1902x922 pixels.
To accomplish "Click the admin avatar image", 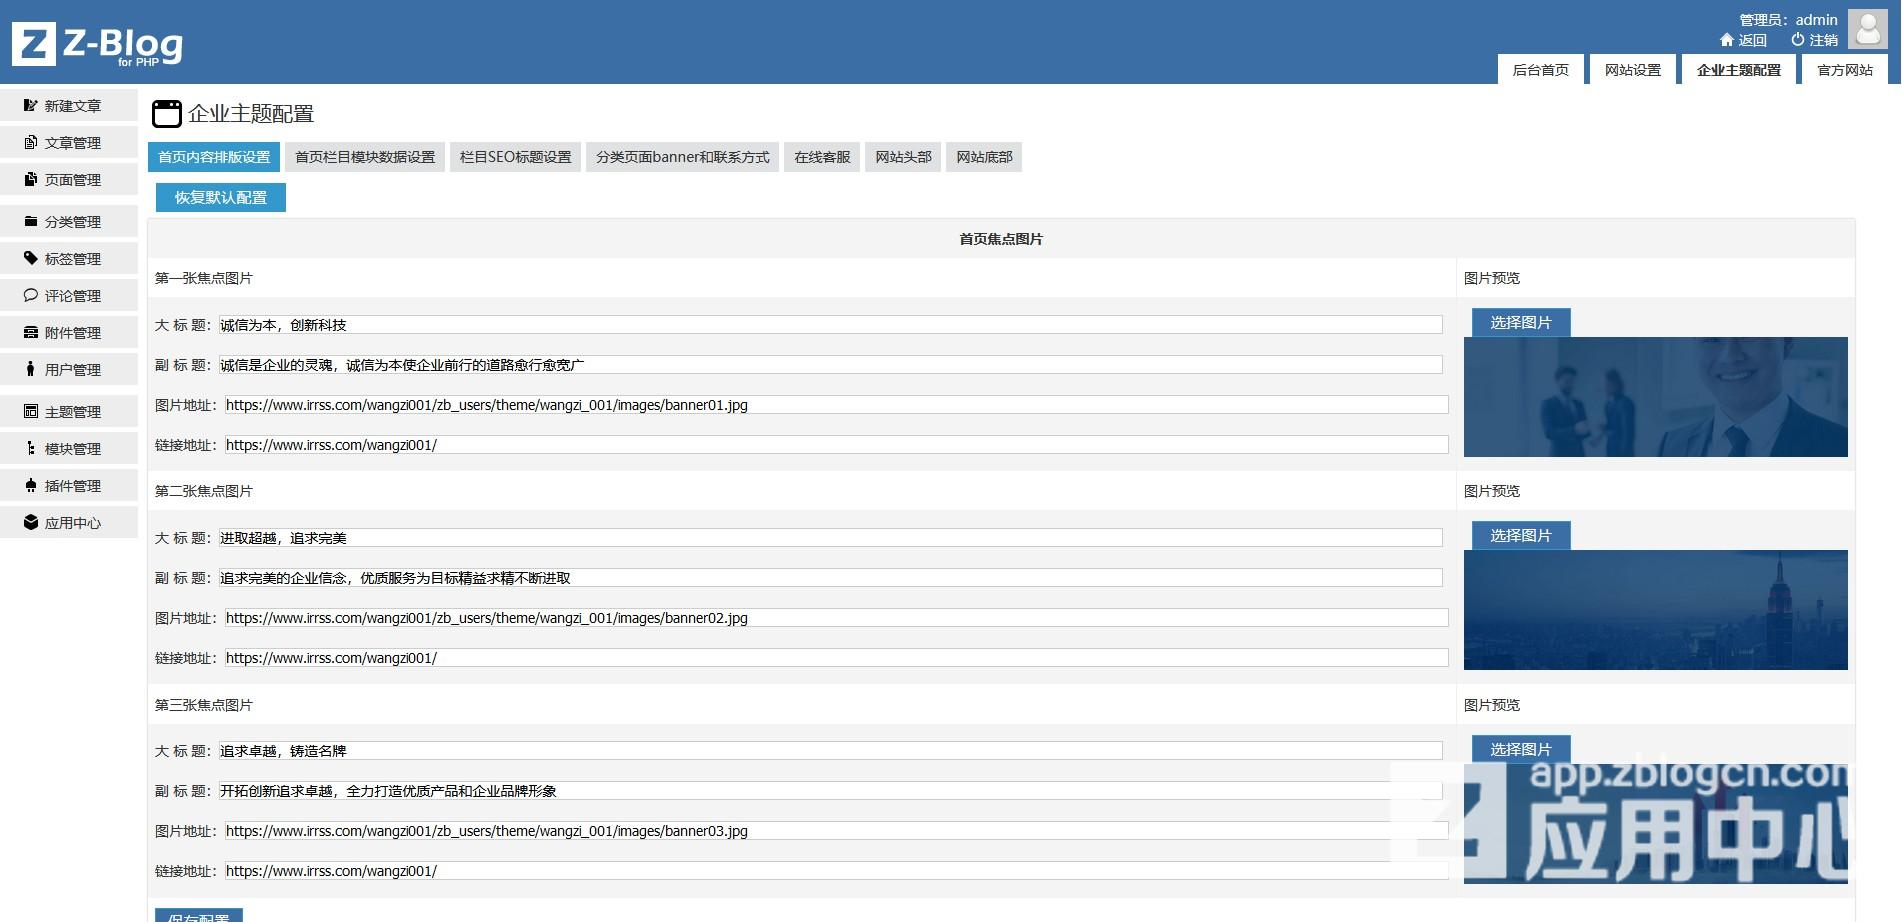I will point(1867,28).
